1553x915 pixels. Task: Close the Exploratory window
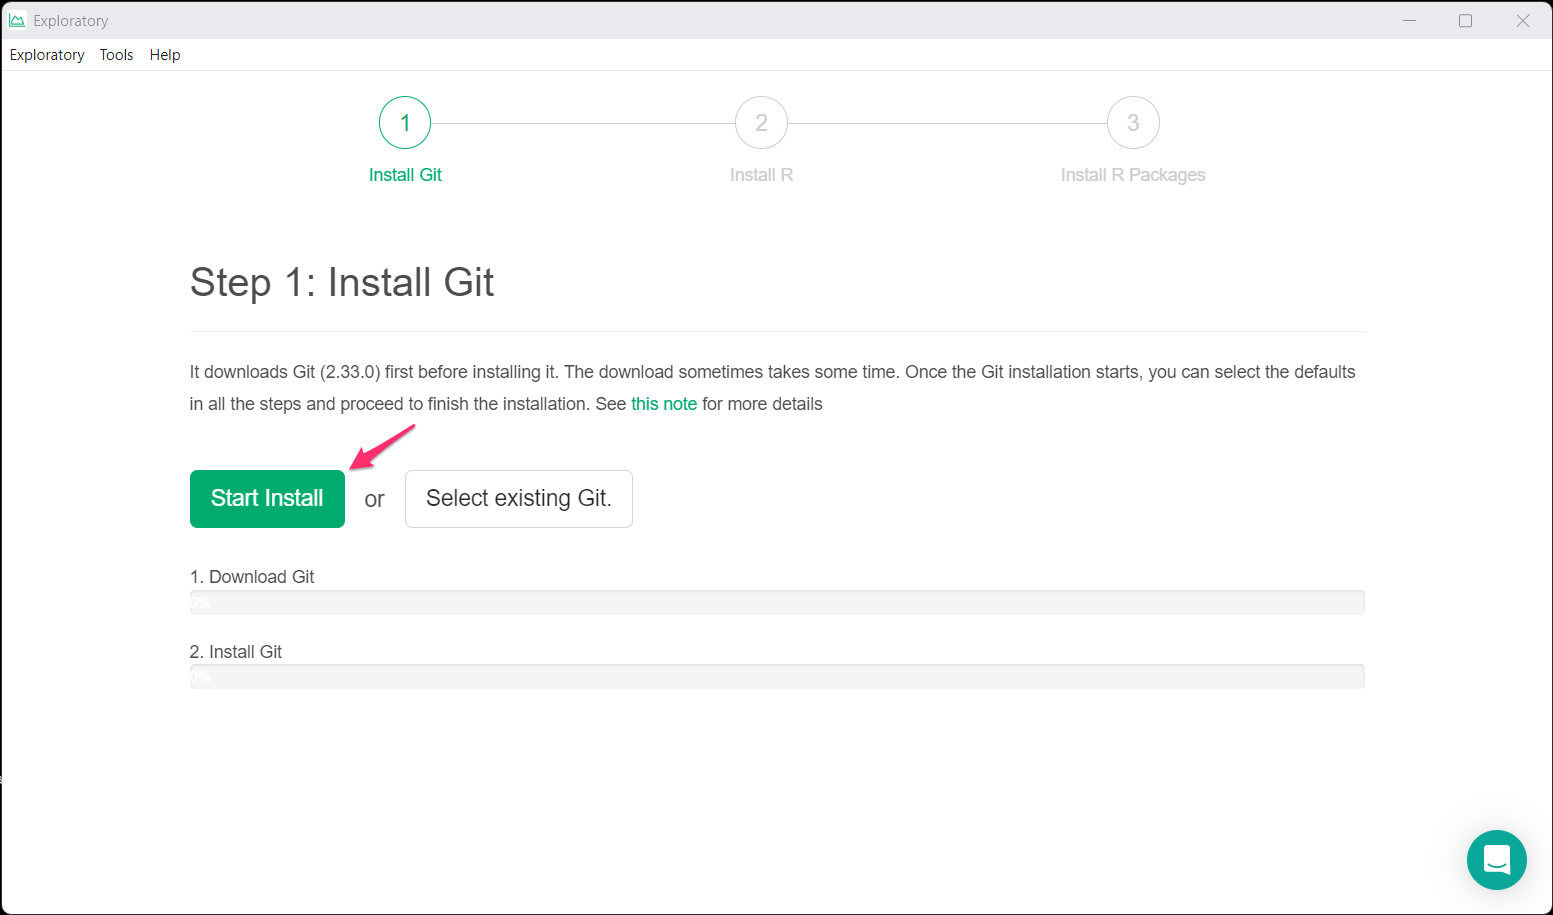[x=1522, y=20]
